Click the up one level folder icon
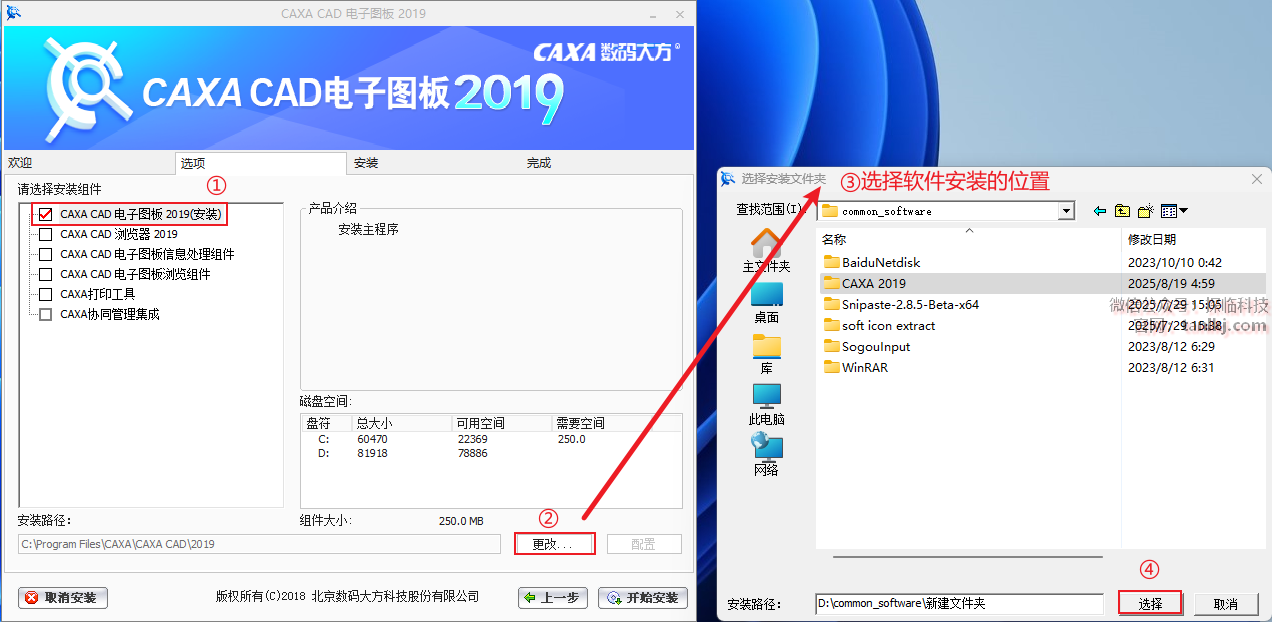 1122,211
